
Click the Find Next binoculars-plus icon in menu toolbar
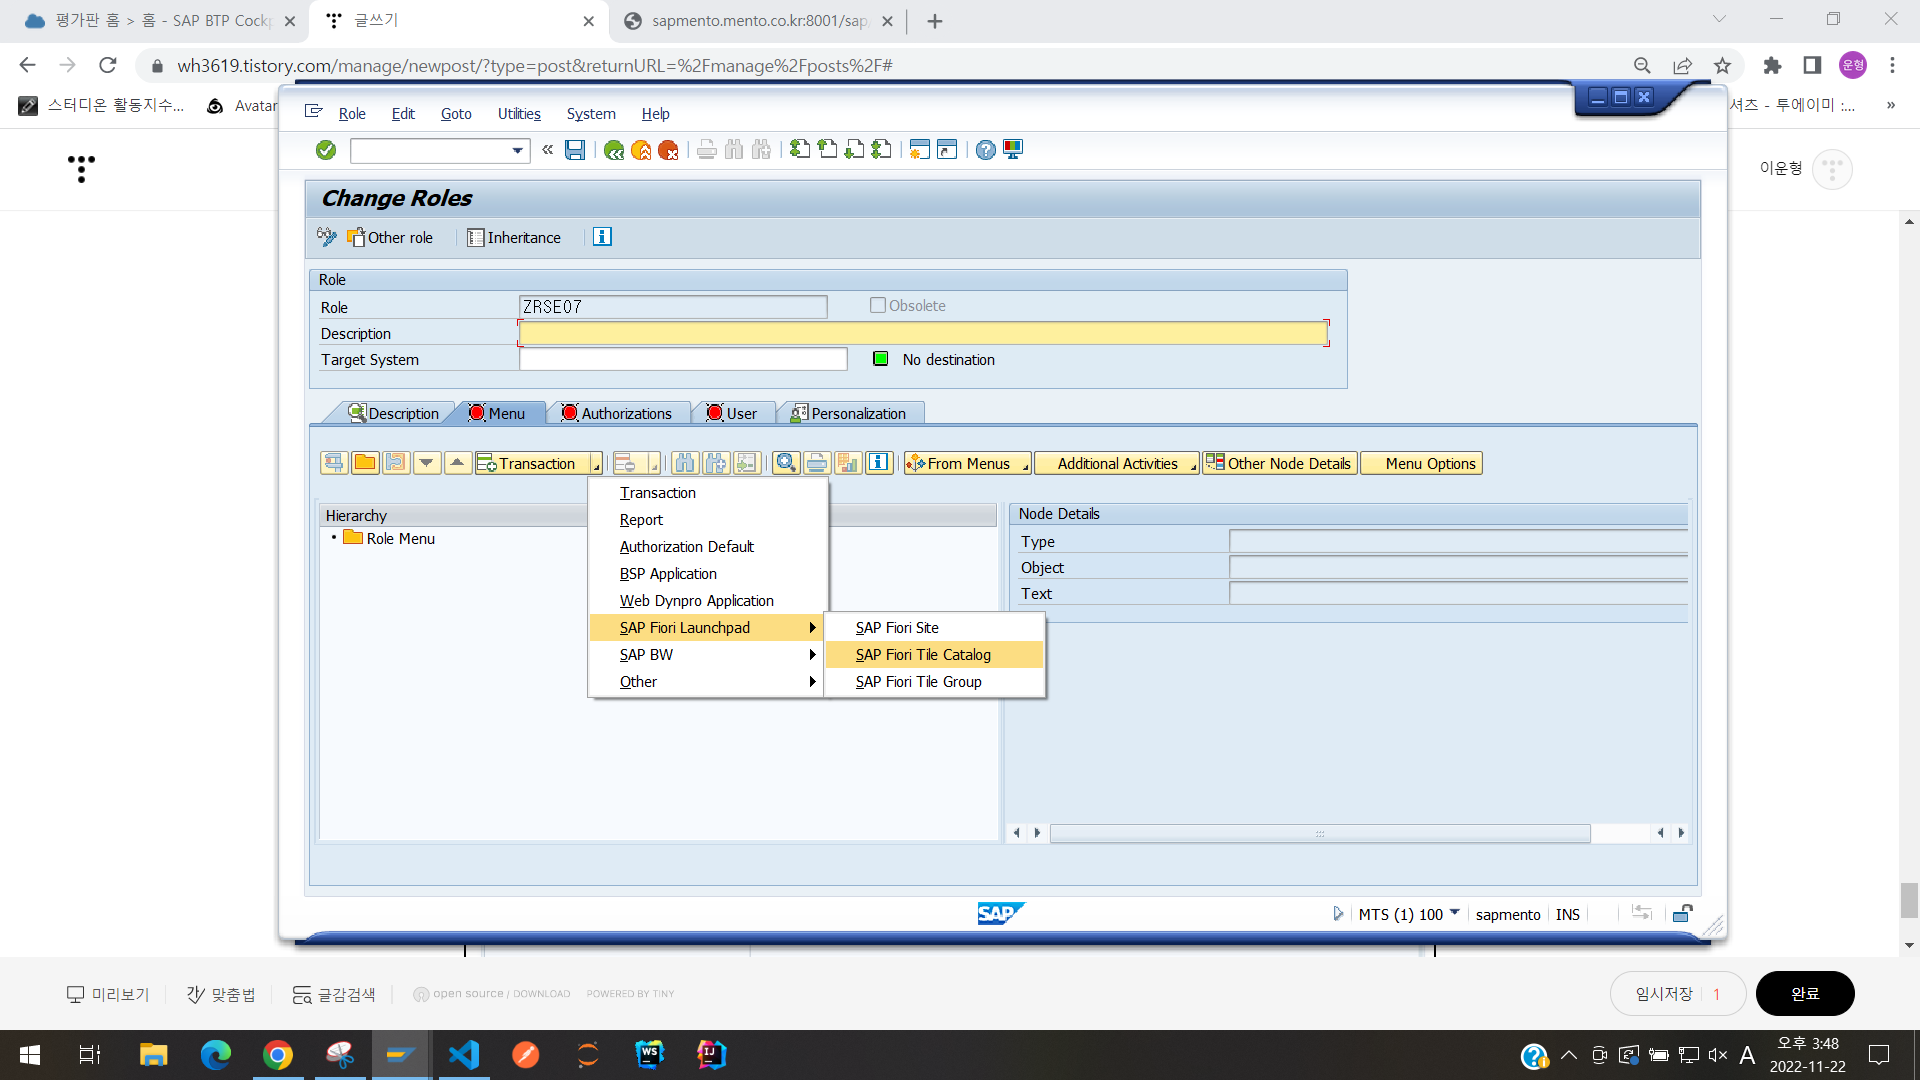(x=716, y=463)
